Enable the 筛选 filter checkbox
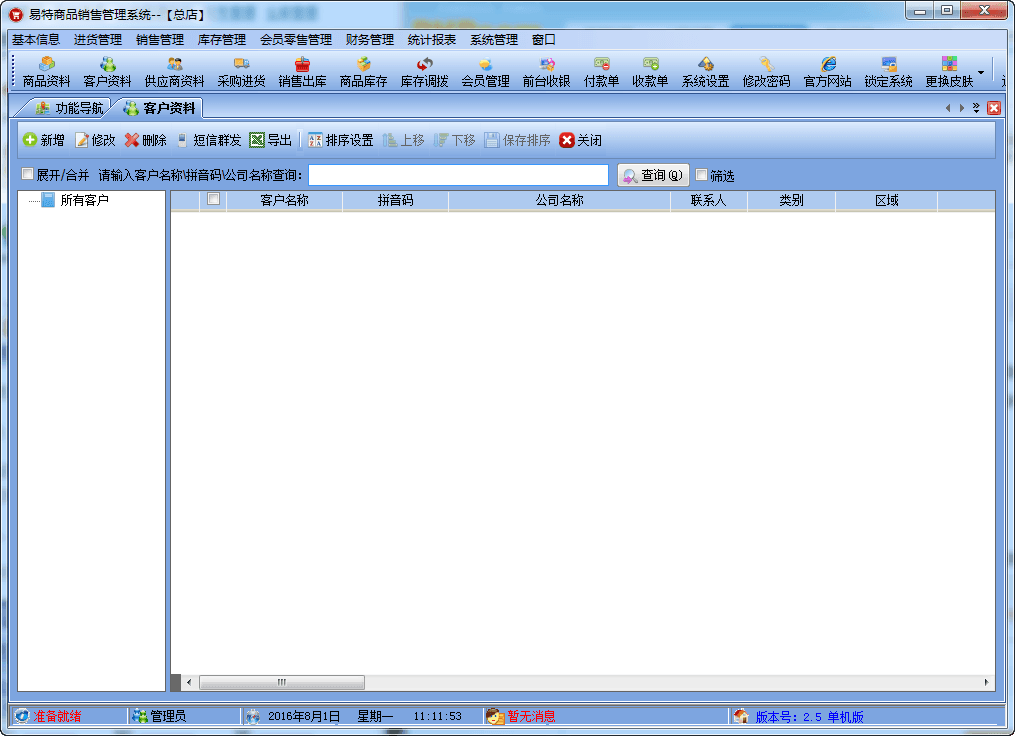Viewport: 1015px width, 736px height. pos(701,175)
